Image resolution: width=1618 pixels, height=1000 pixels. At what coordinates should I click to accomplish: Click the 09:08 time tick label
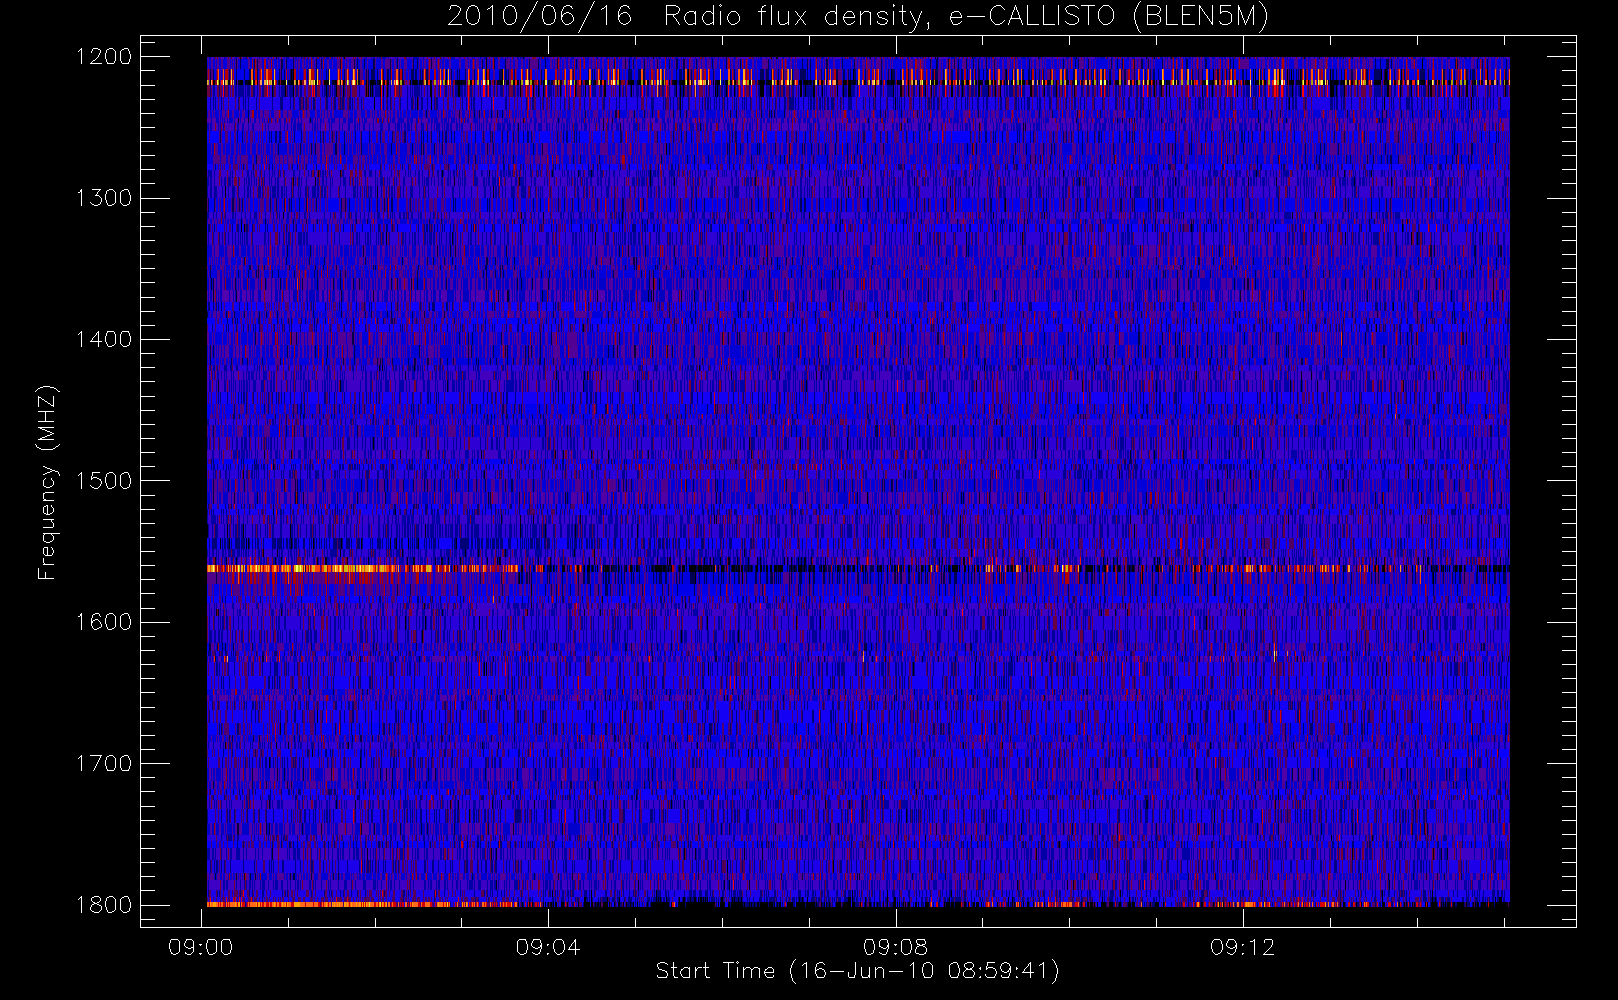pyautogui.click(x=896, y=947)
